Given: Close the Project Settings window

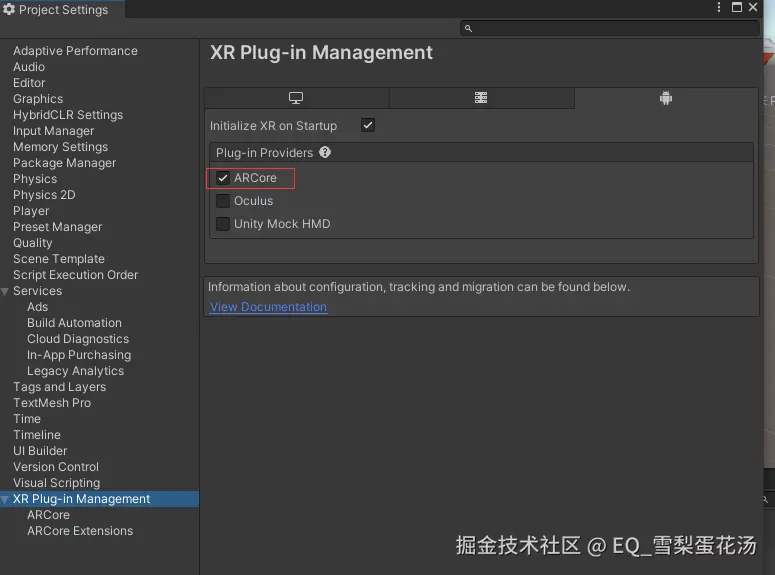Looking at the screenshot, I should coord(753,7).
